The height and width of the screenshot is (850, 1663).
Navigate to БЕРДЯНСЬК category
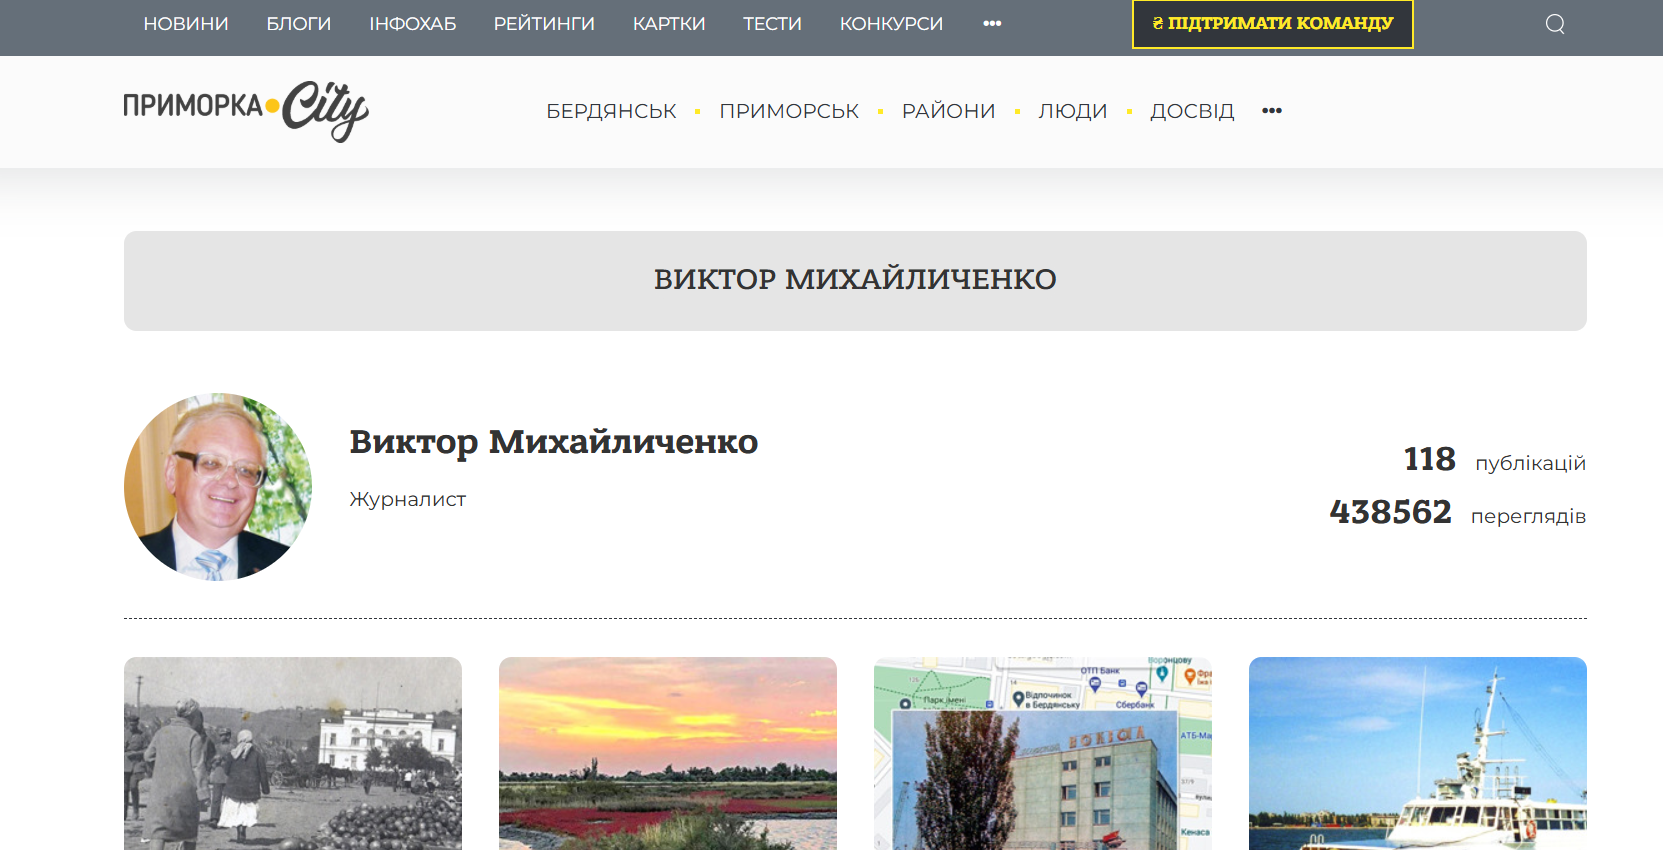click(611, 111)
